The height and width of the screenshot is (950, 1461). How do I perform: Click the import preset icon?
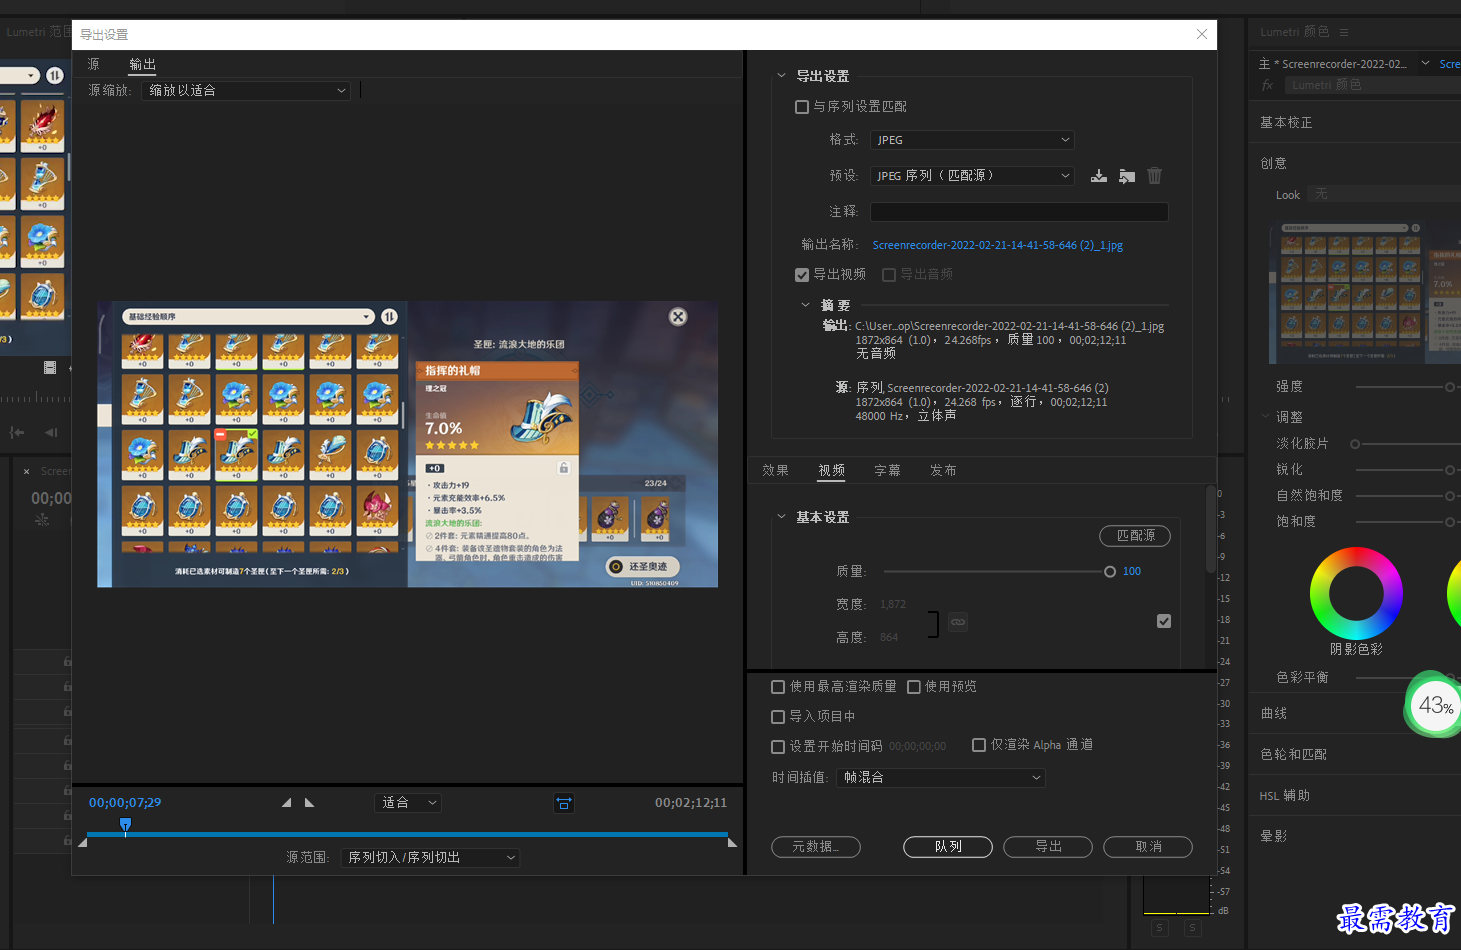1127,176
